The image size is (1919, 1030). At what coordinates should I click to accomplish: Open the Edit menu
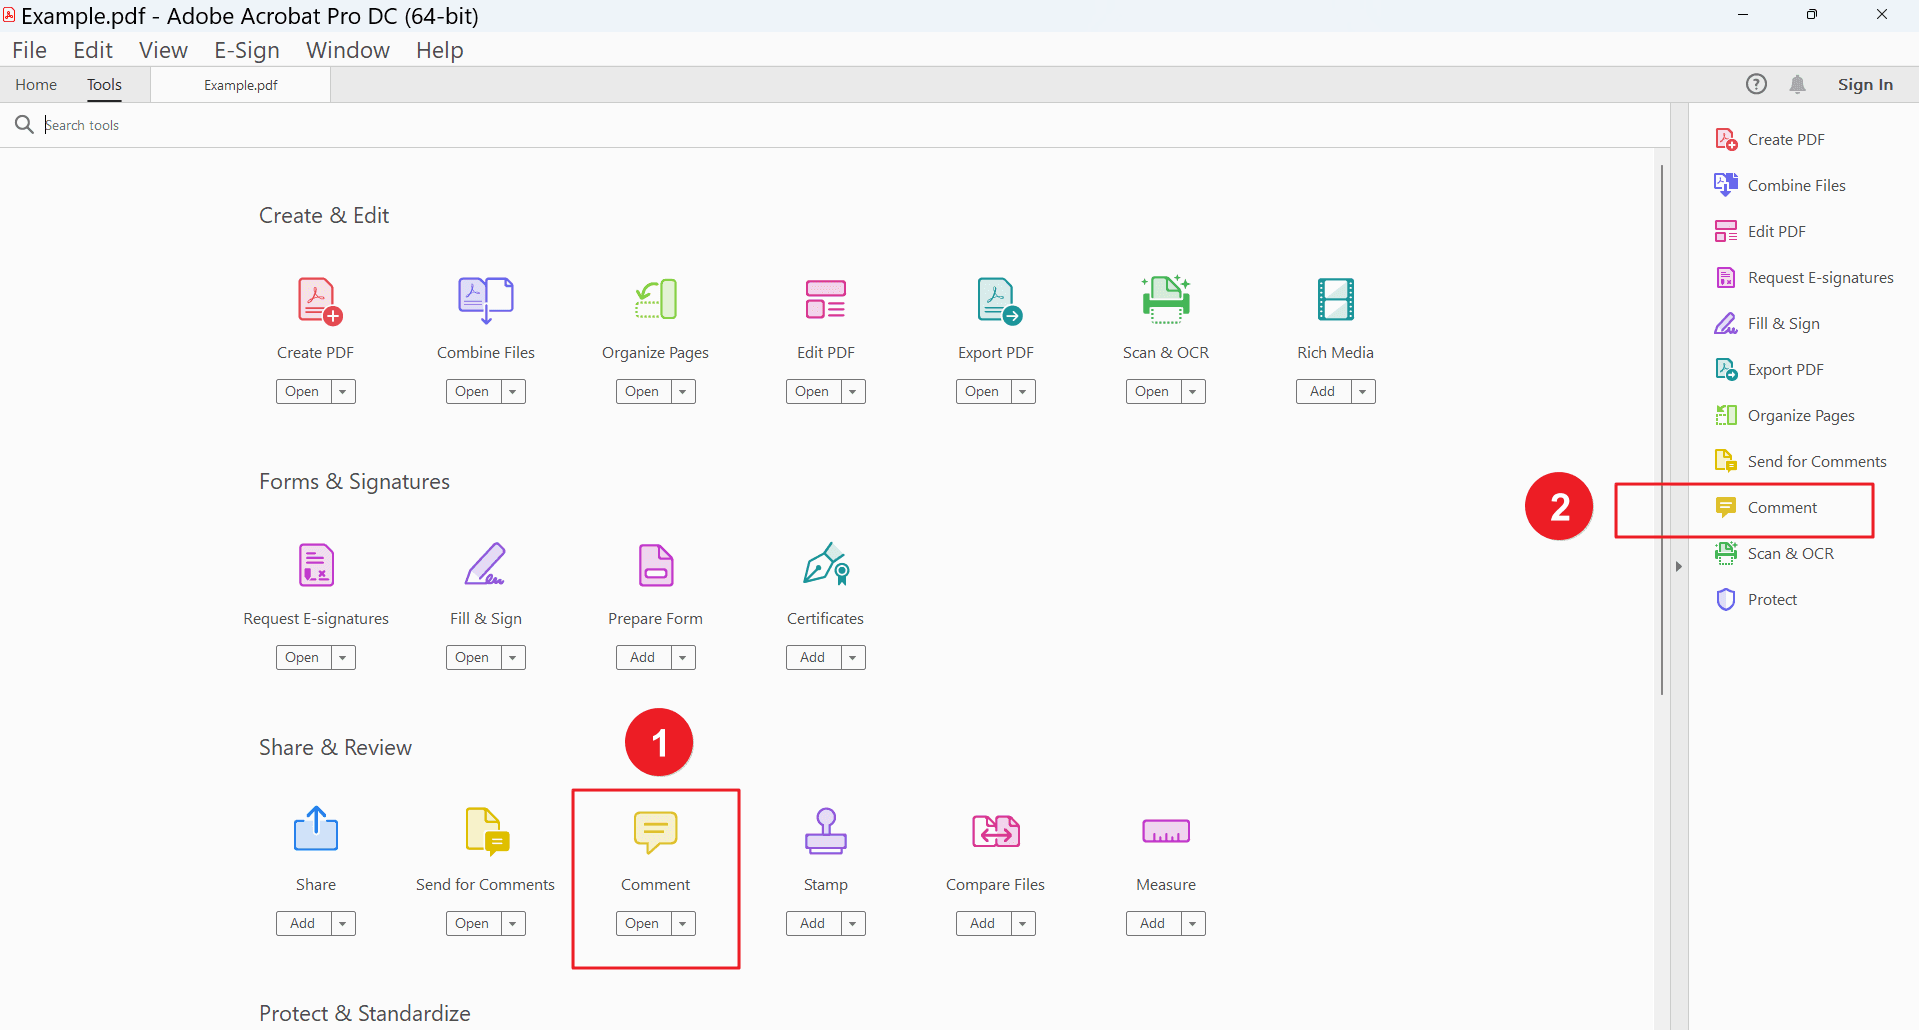coord(93,50)
